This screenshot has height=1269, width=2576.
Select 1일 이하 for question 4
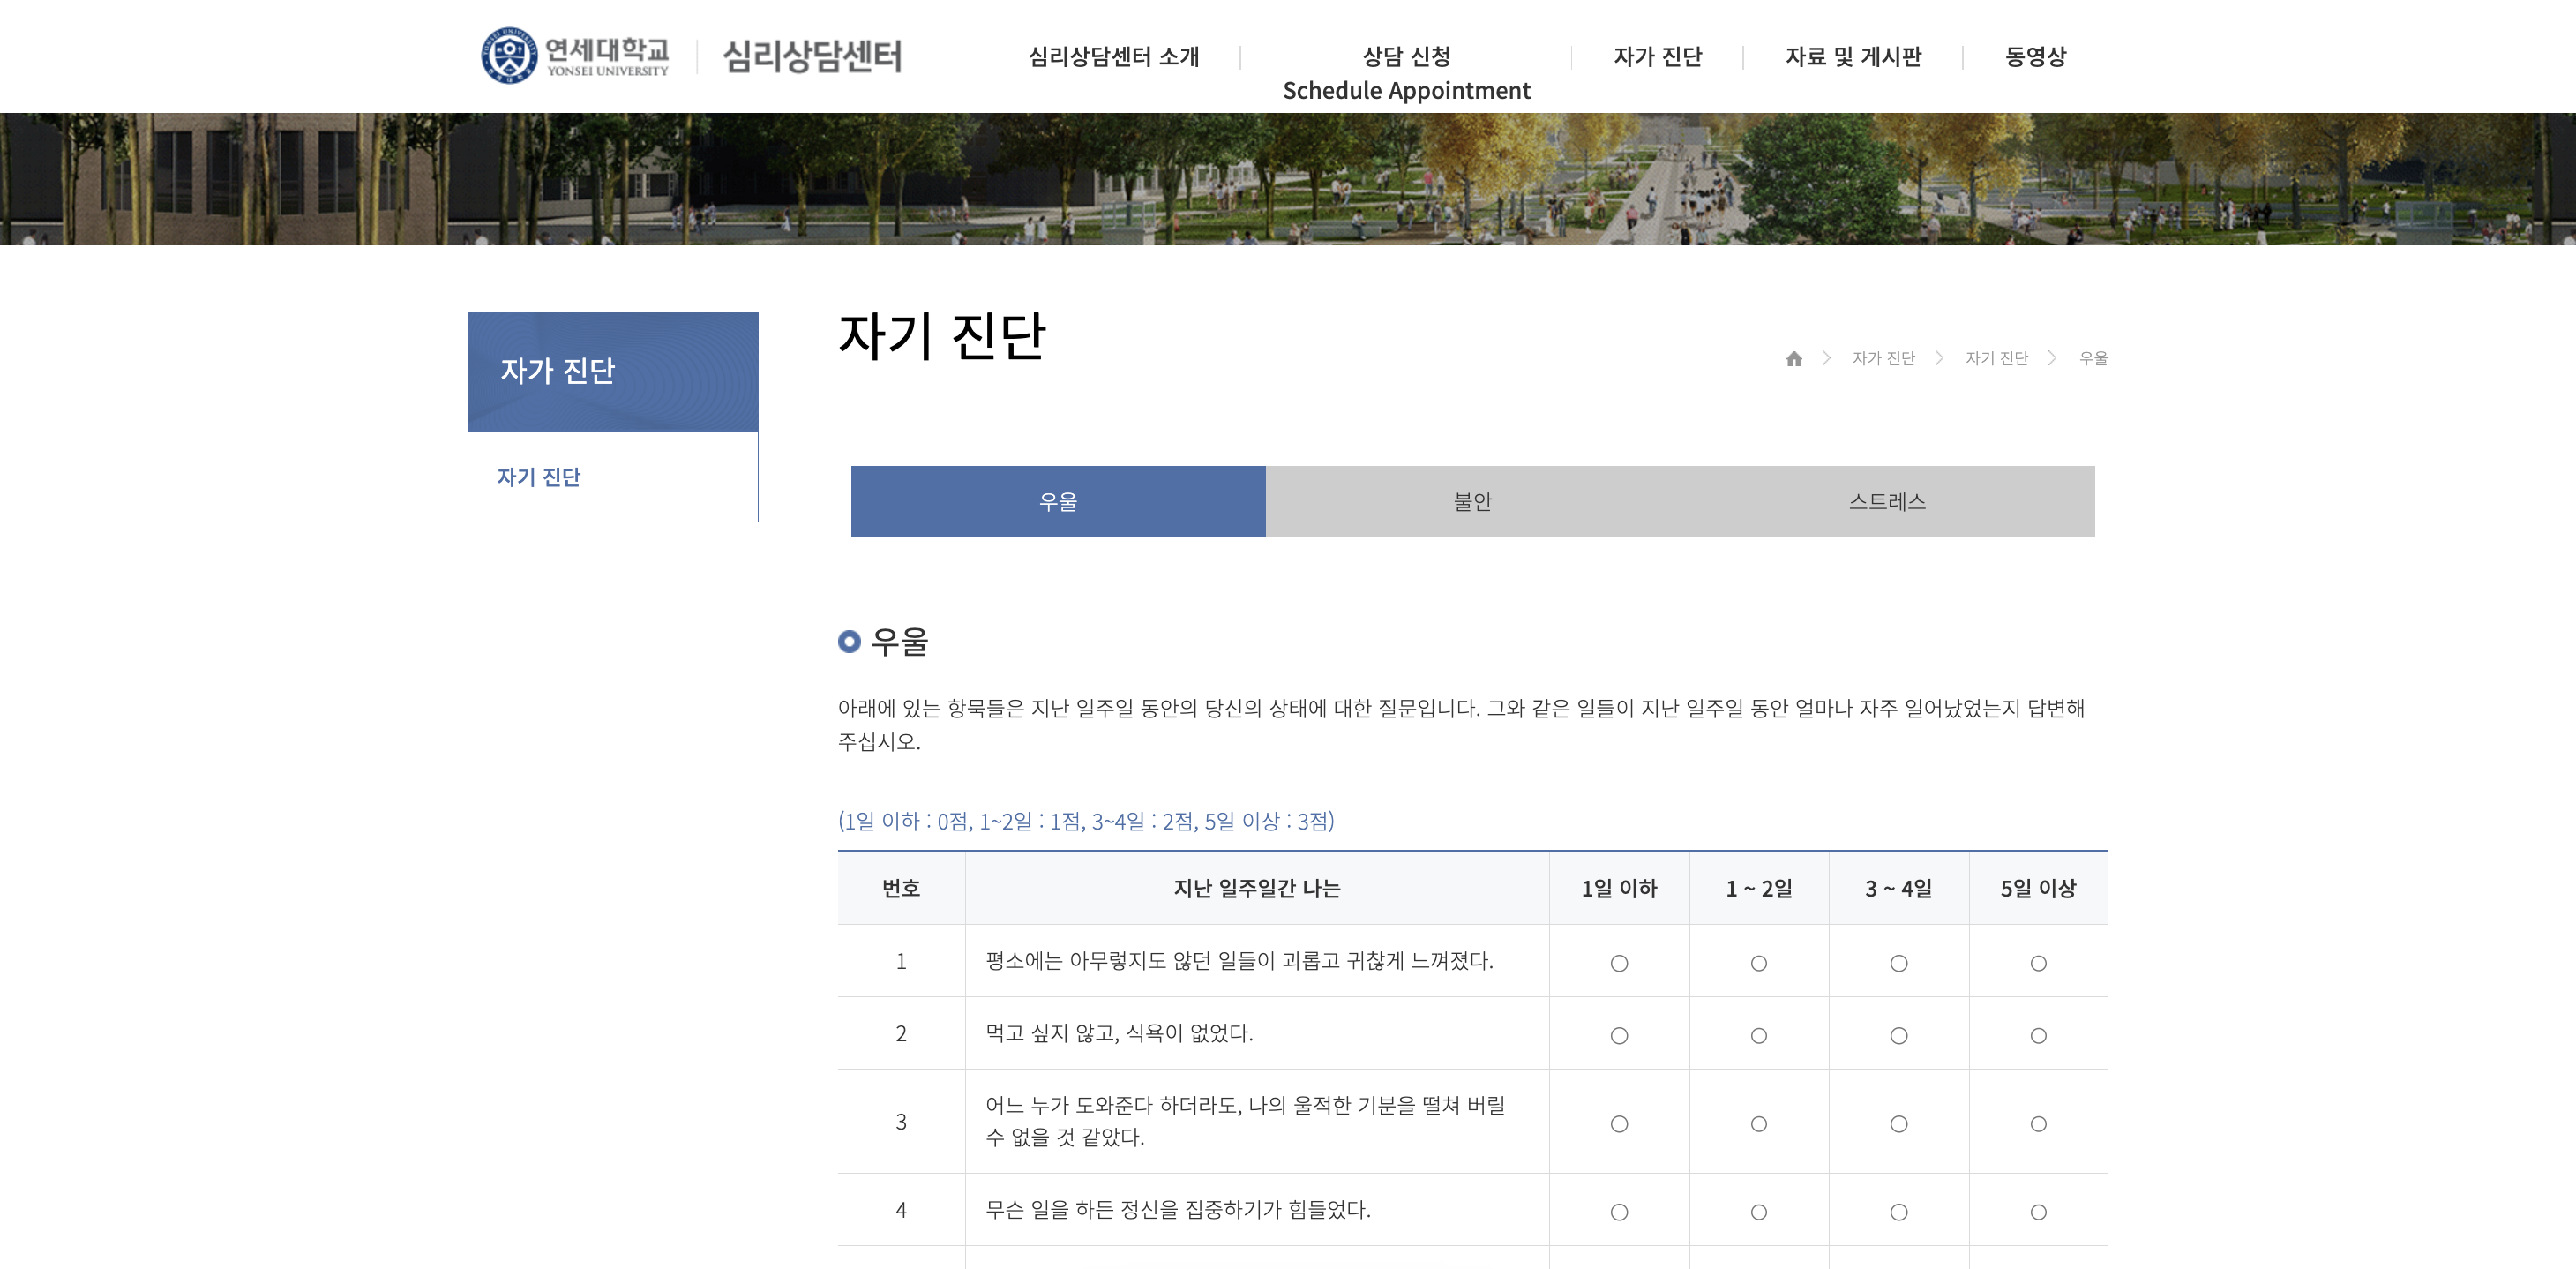click(1620, 1210)
